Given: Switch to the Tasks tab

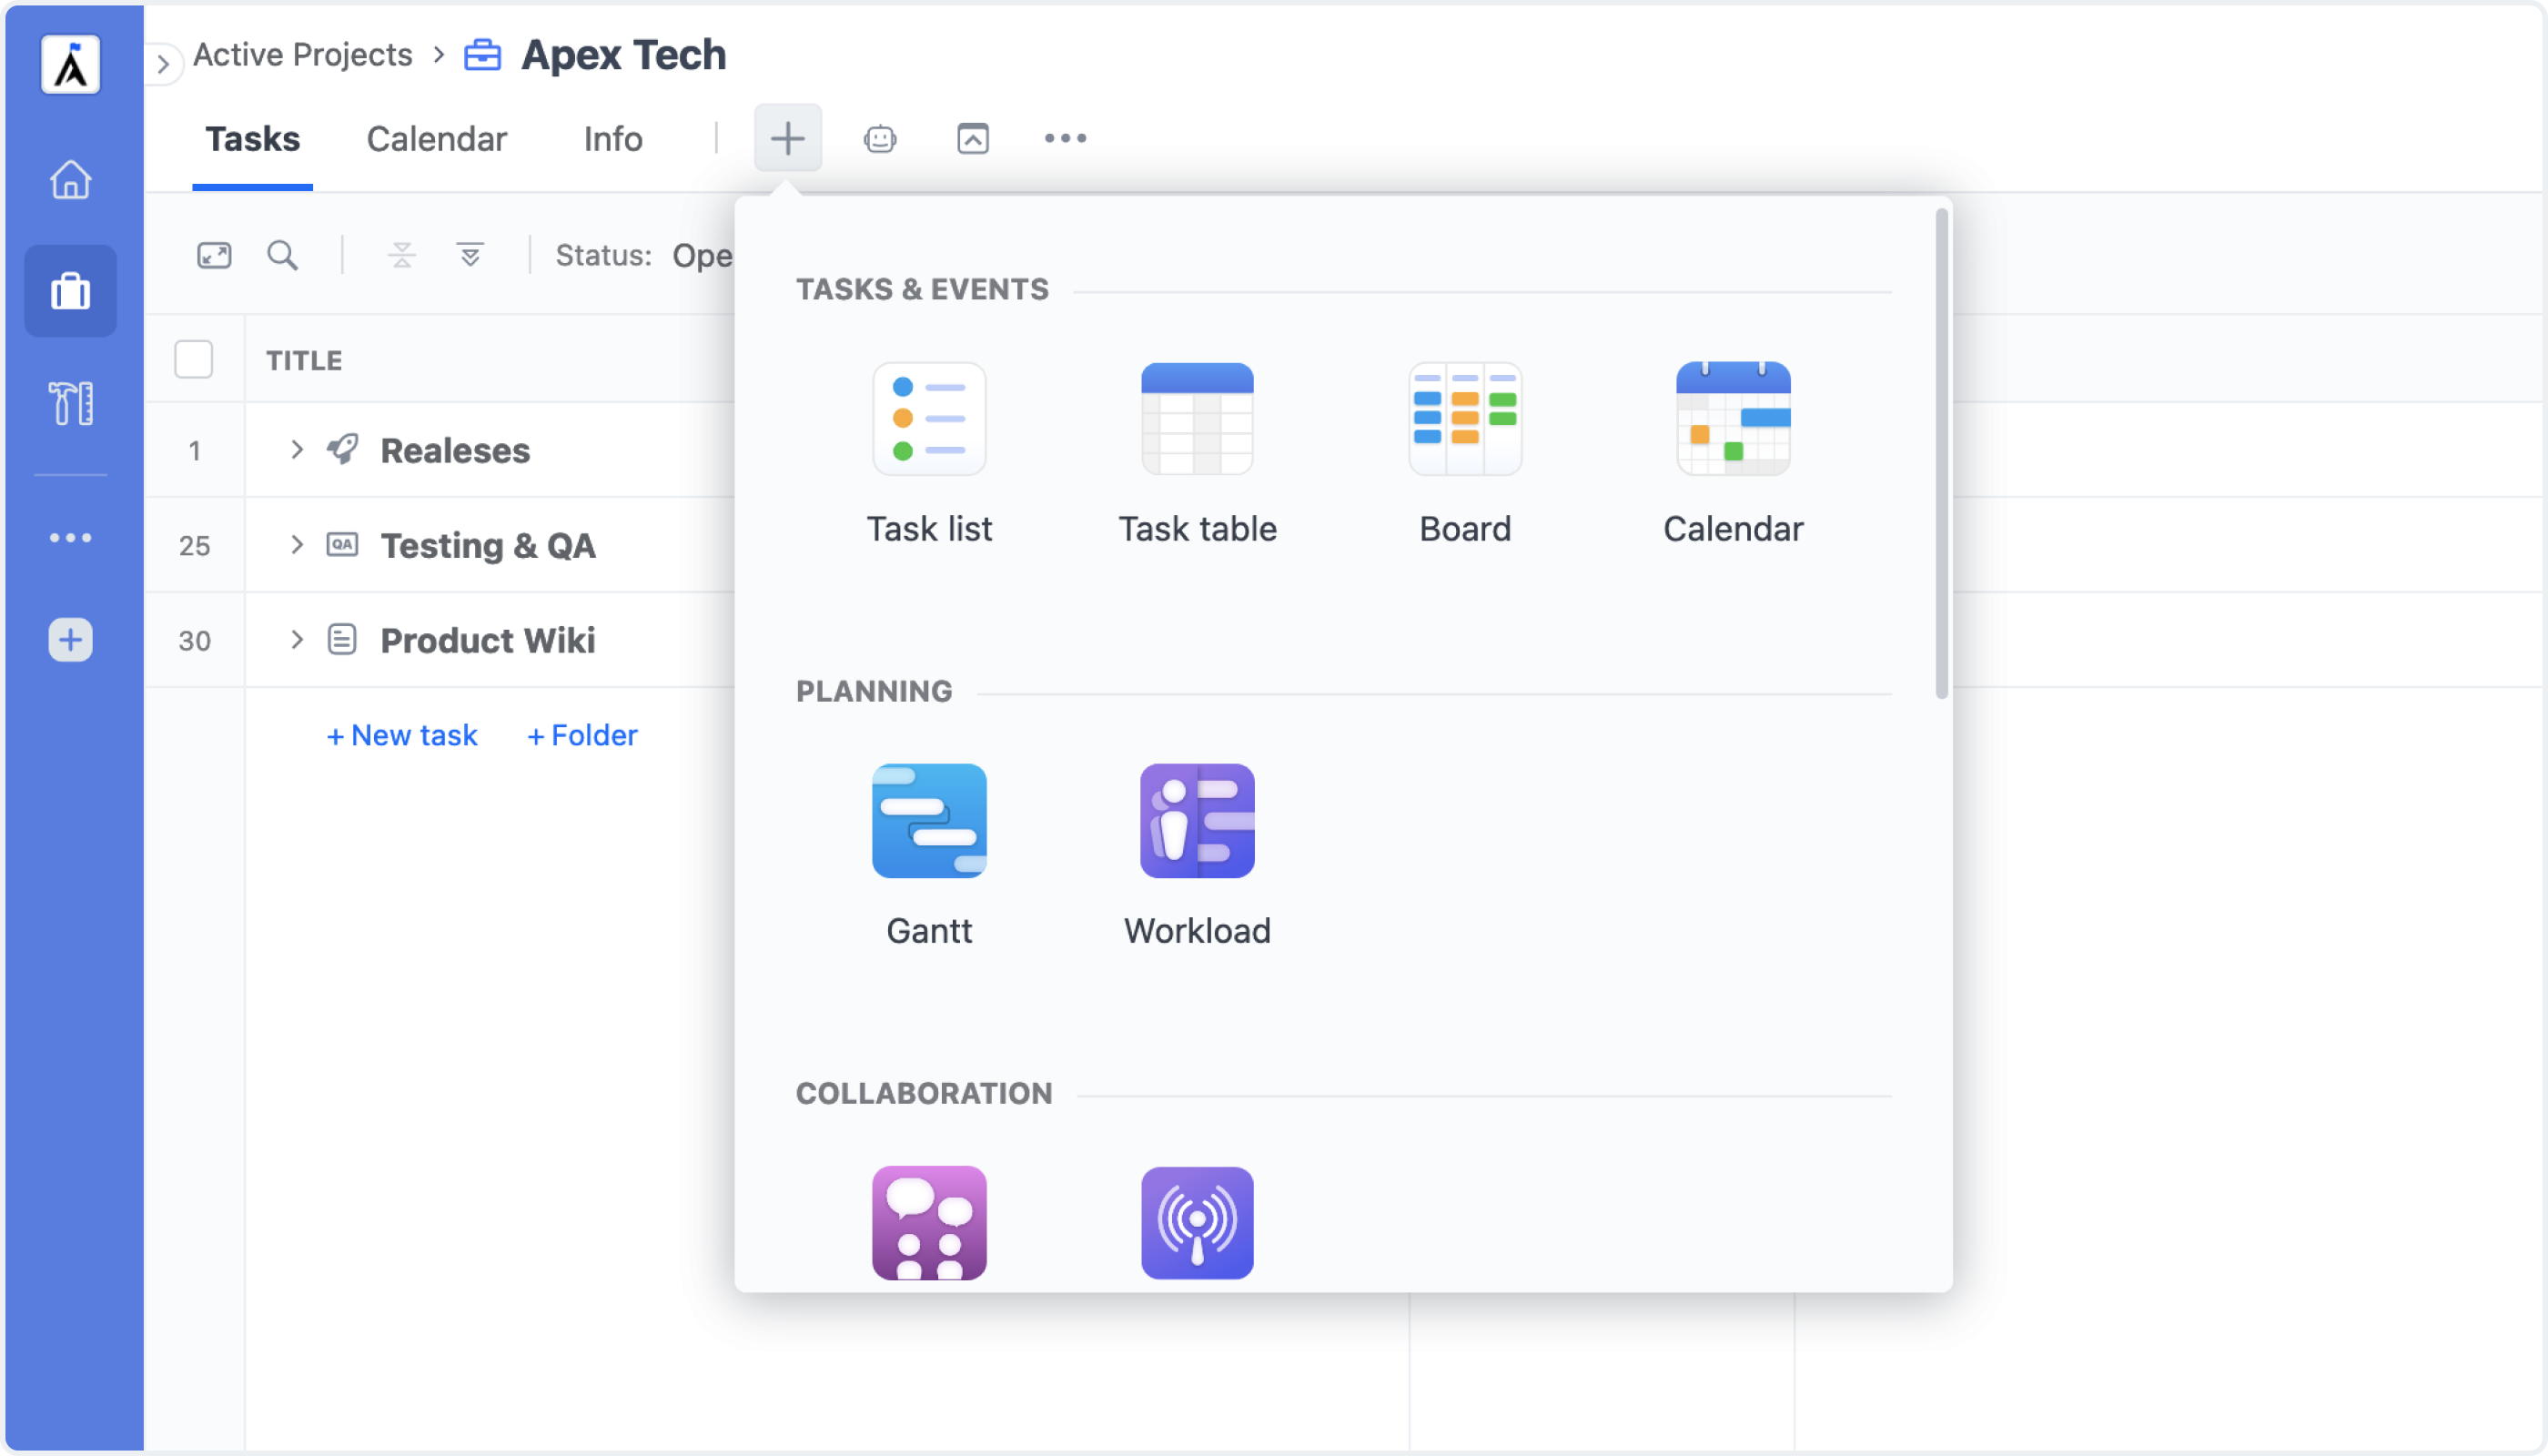Looking at the screenshot, I should click(252, 139).
